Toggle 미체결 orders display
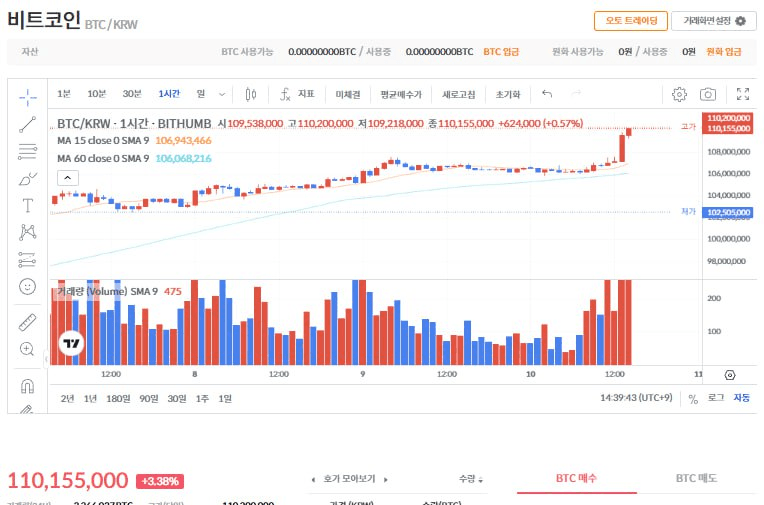The width and height of the screenshot is (764, 505). [x=348, y=95]
